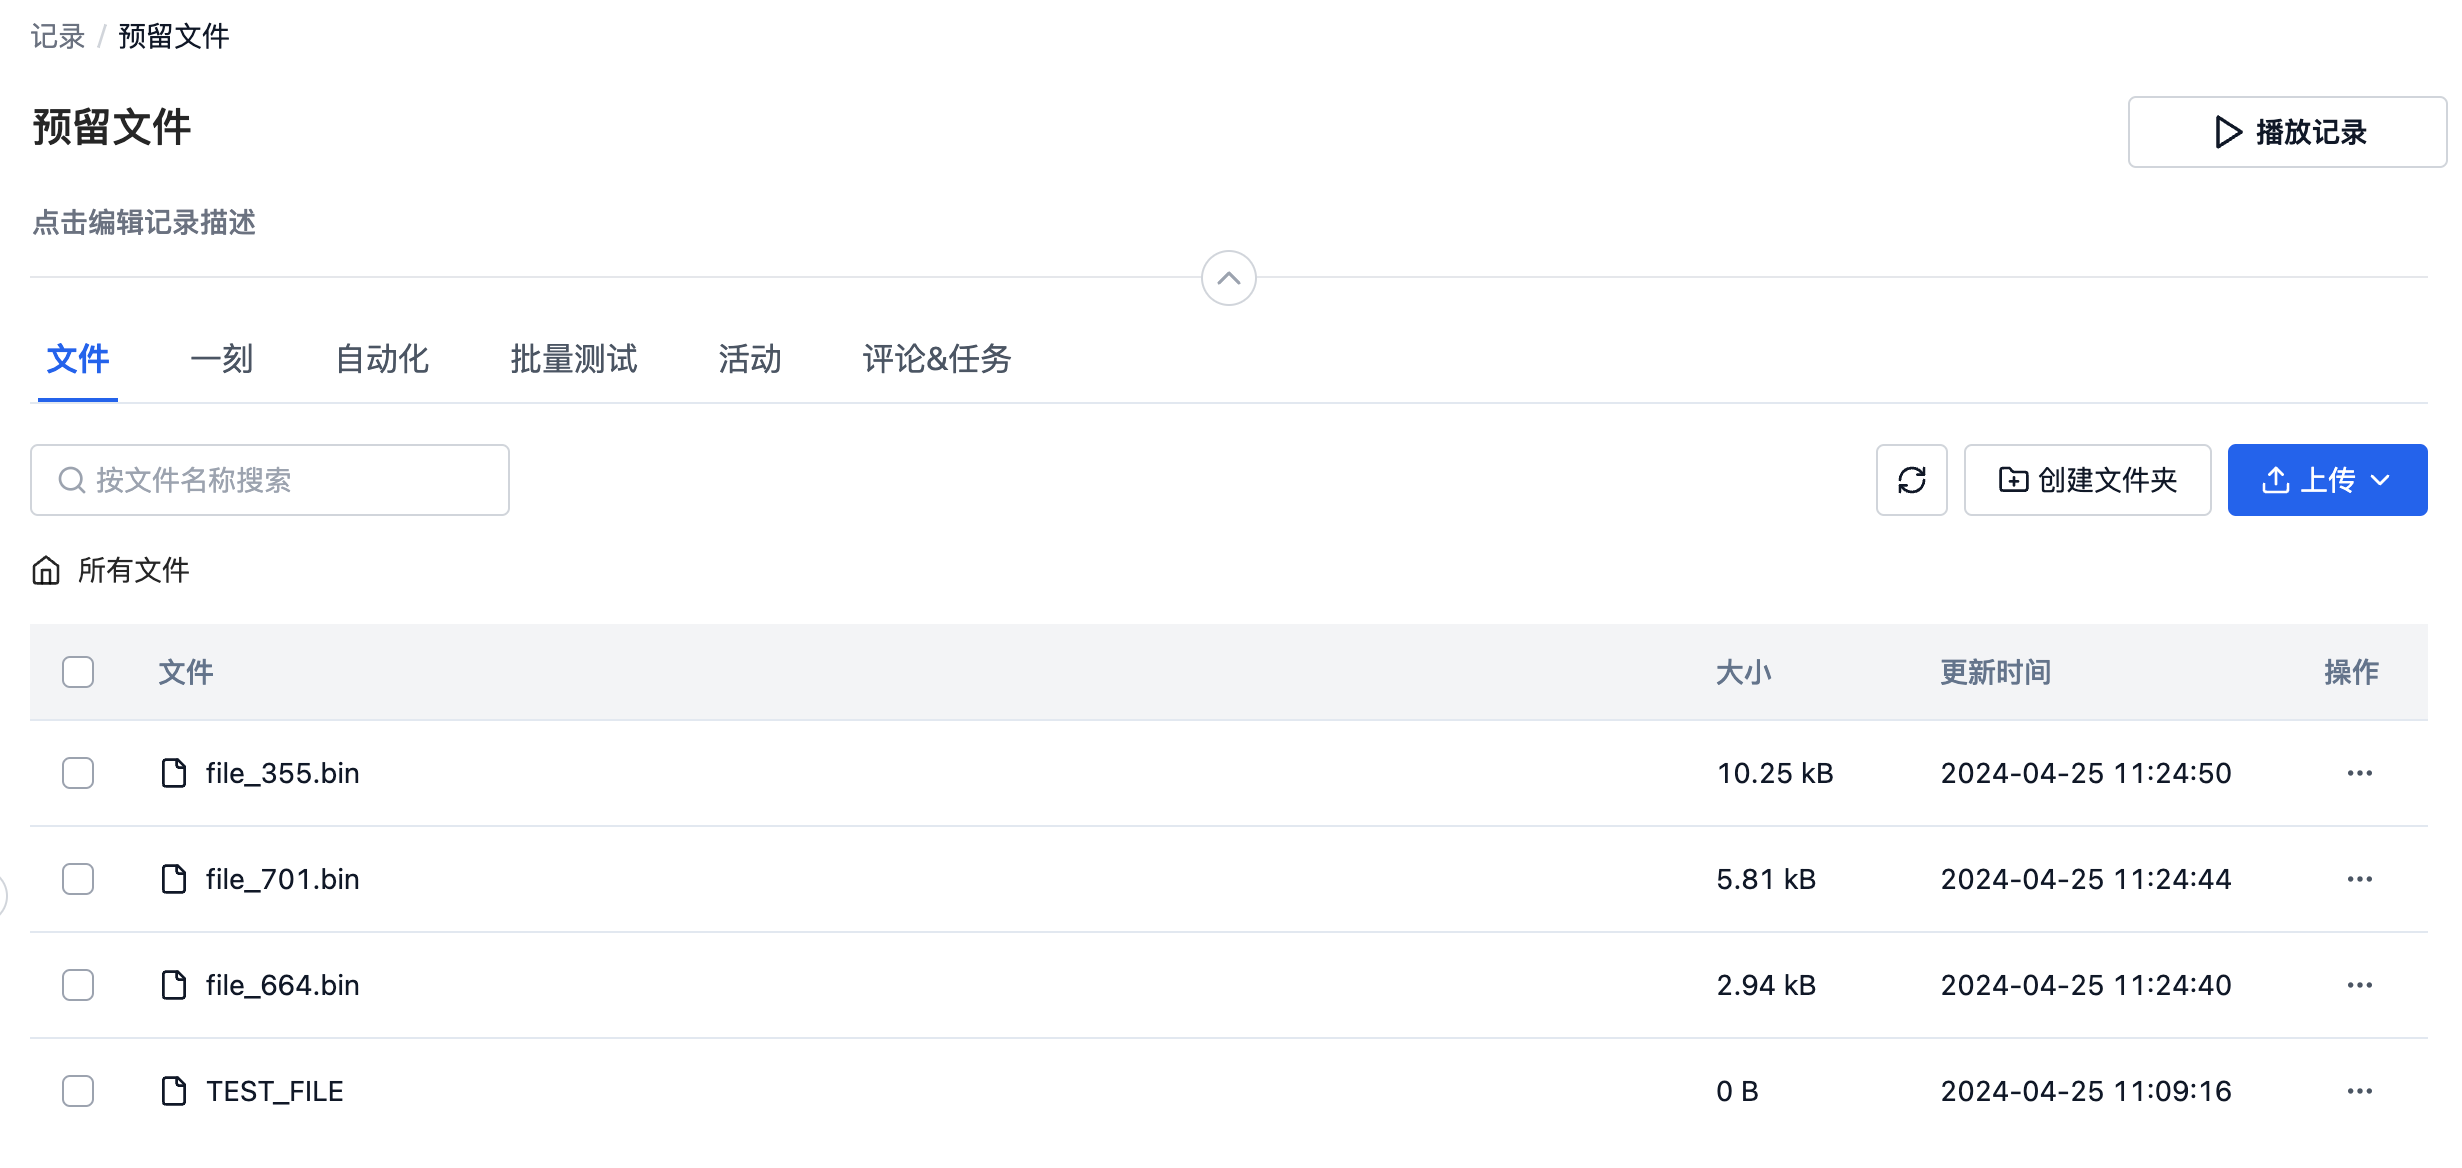
Task: Go to 记录 in the breadcrumb
Action: tap(58, 36)
